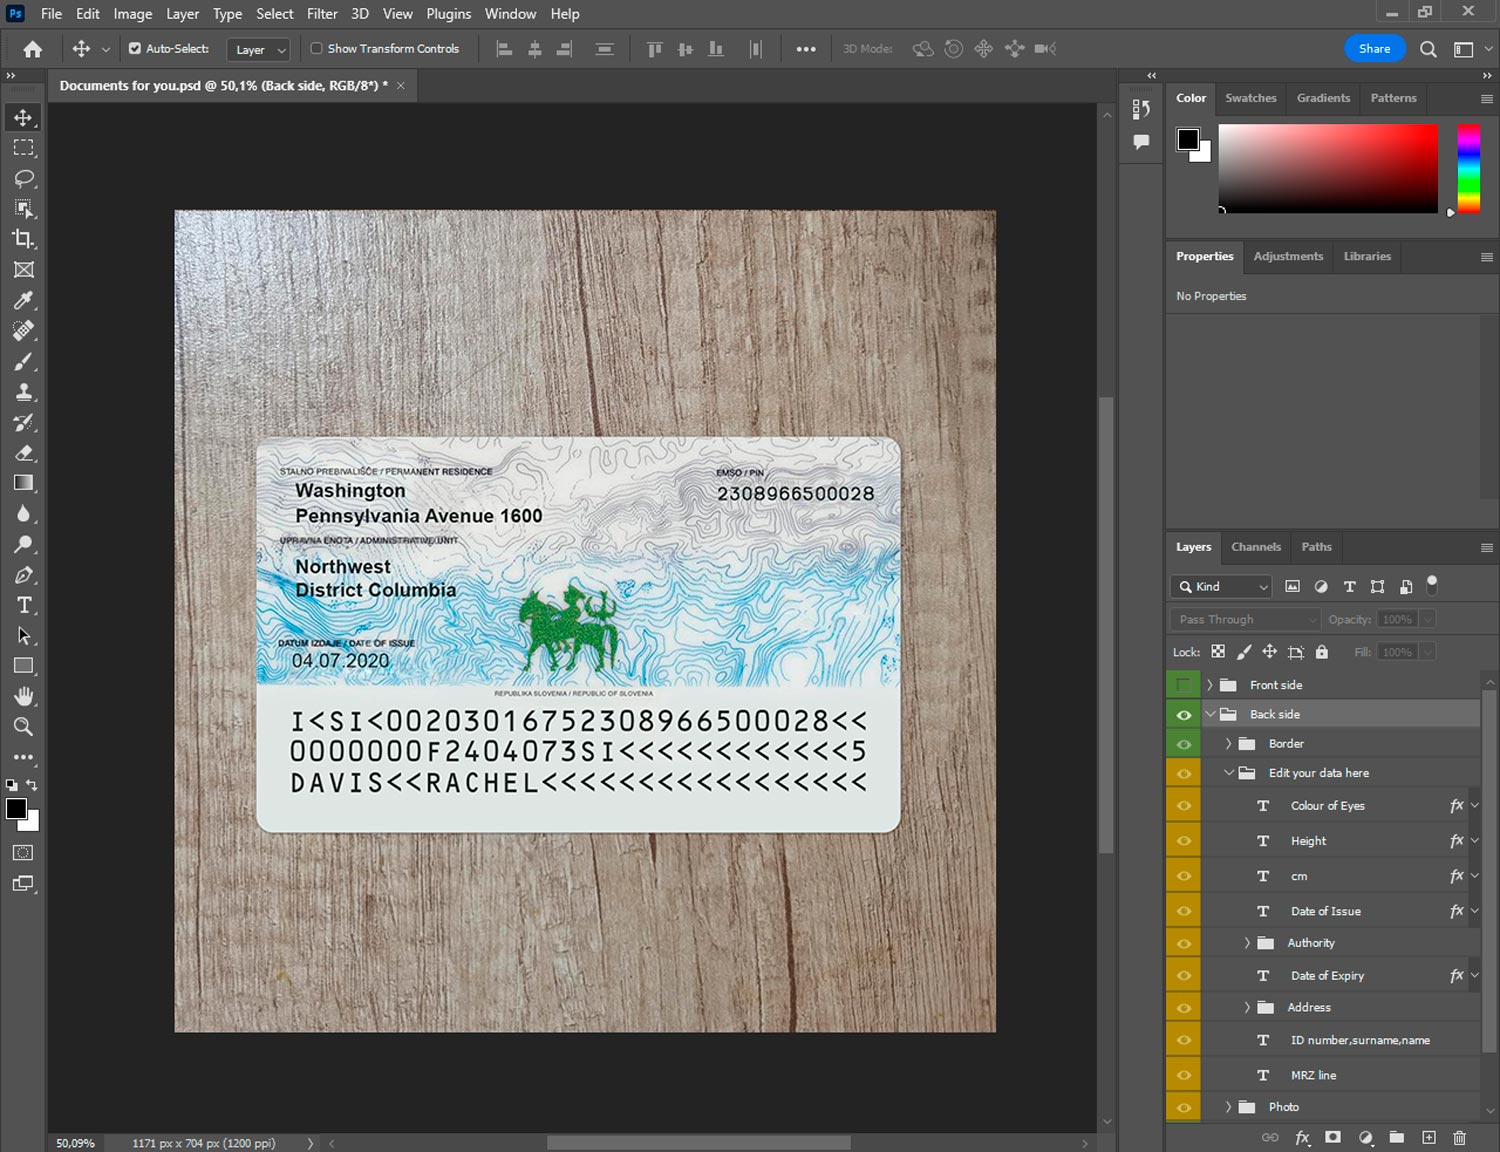Screen dimensions: 1500x1152
Task: Open the Auto-Select Layer dropdown
Action: click(258, 49)
